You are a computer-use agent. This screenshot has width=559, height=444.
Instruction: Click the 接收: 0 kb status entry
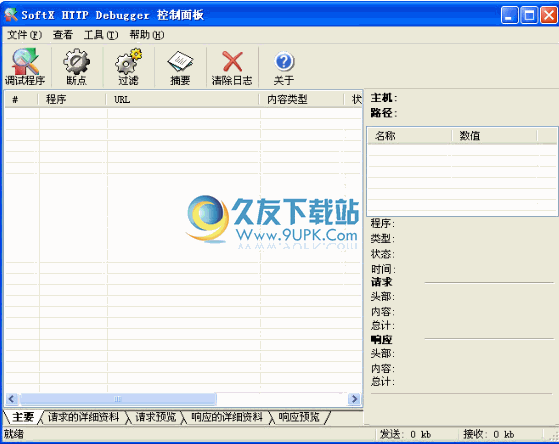(x=489, y=434)
